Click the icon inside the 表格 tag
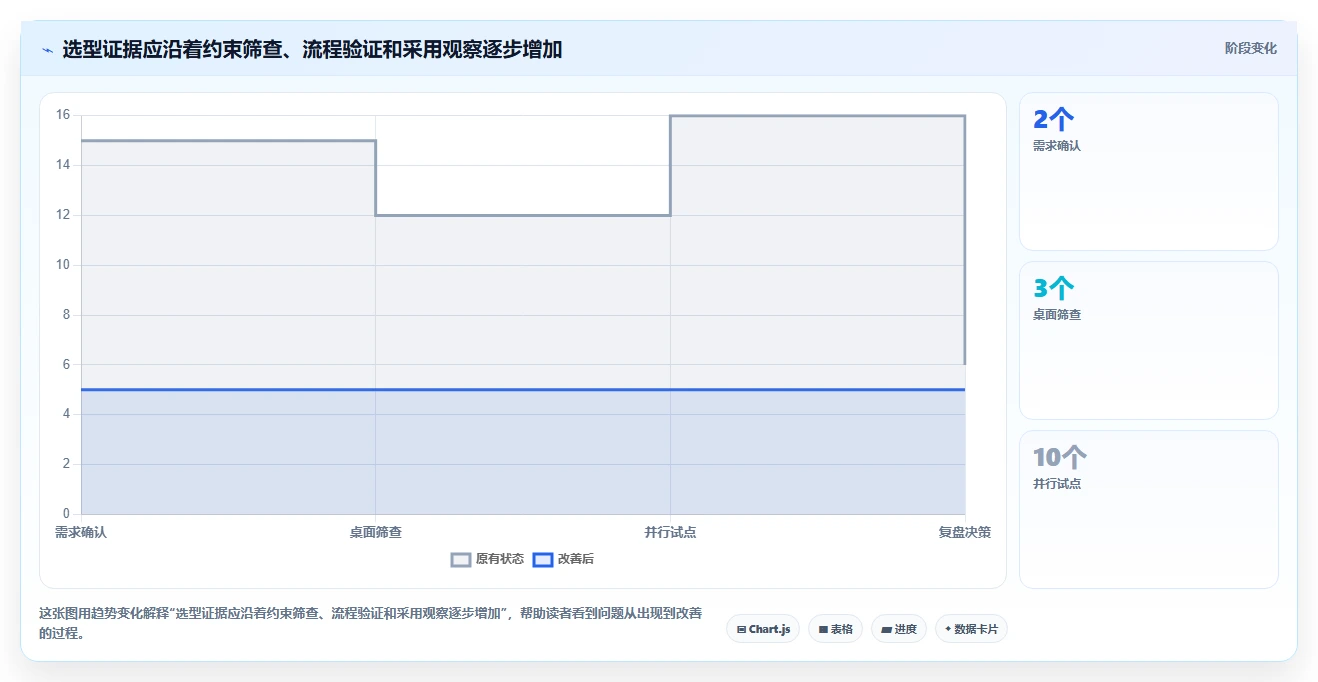This screenshot has width=1318, height=682. tap(823, 630)
